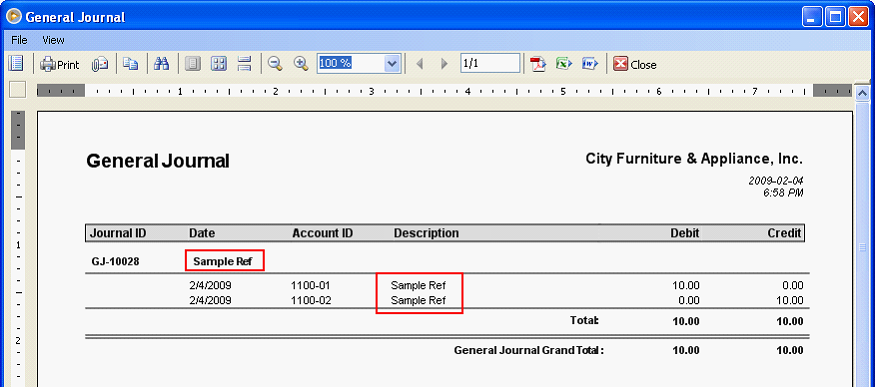This screenshot has width=876, height=388.
Task: Click City Furniture & Appliance, Inc. heading
Action: coord(694,159)
